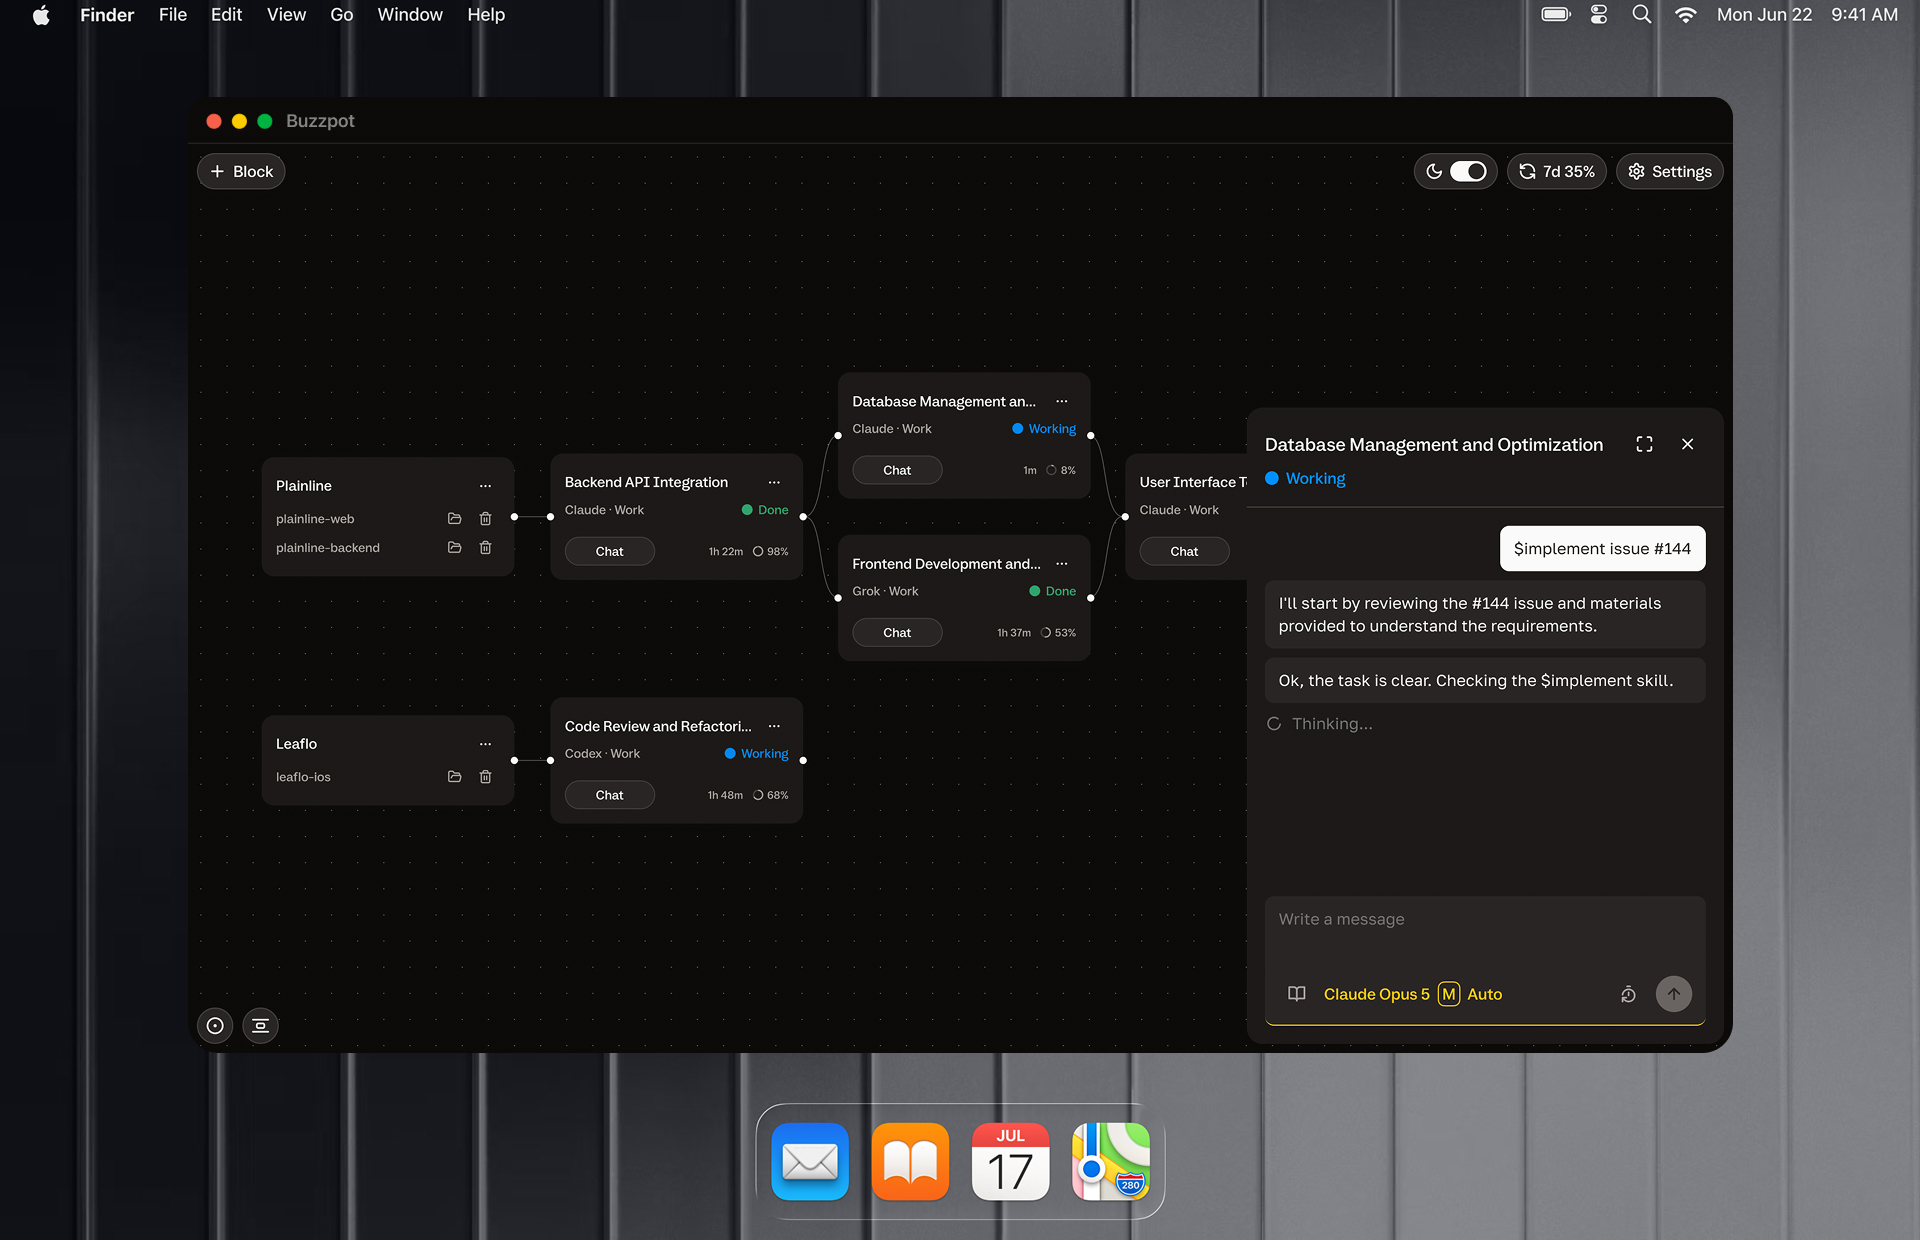Open Chat for Frontend Development block
1920x1240 pixels.
(x=897, y=633)
